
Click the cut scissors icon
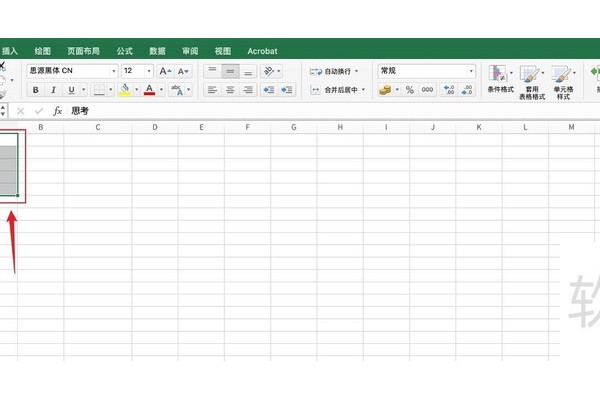pyautogui.click(x=2, y=66)
